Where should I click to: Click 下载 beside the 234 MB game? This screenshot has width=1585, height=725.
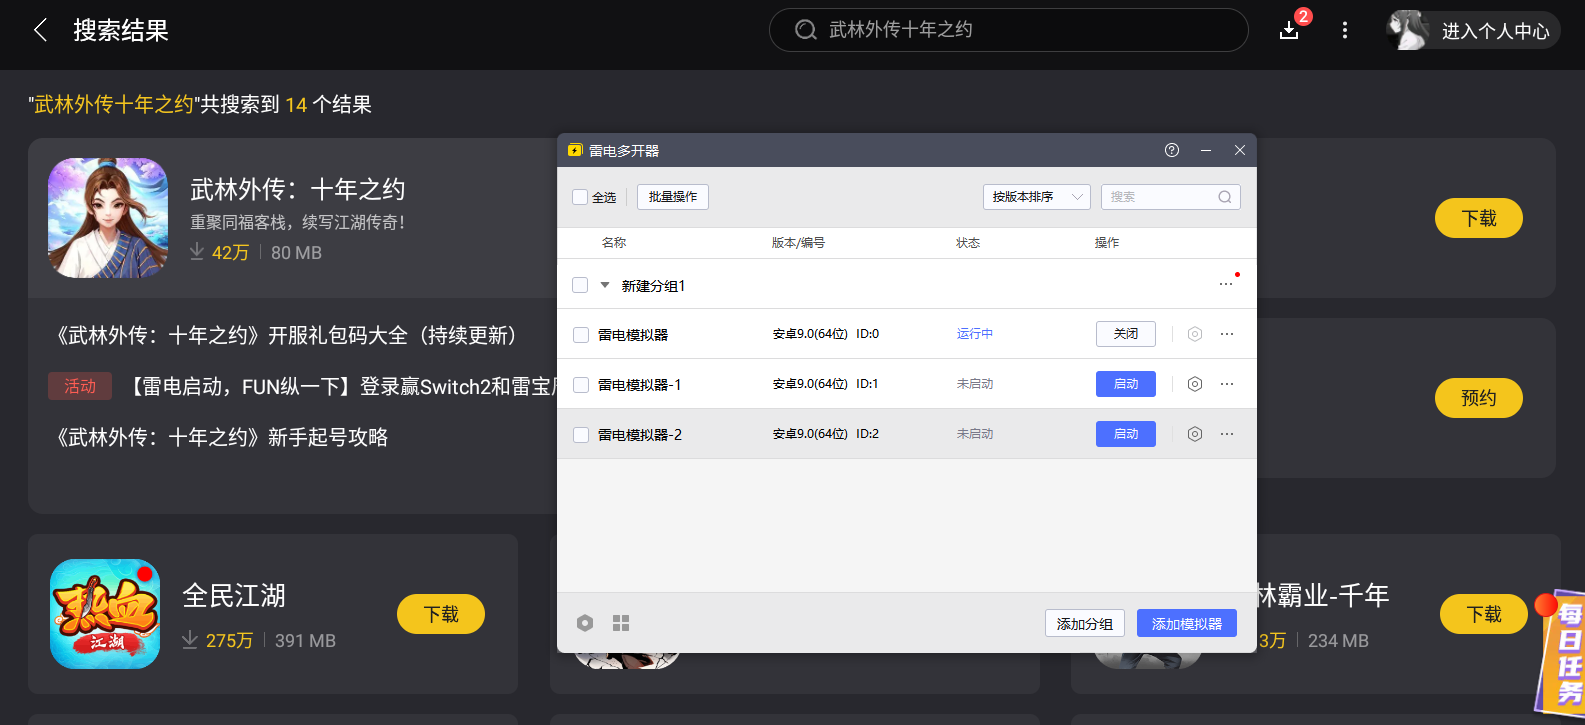point(1484,614)
